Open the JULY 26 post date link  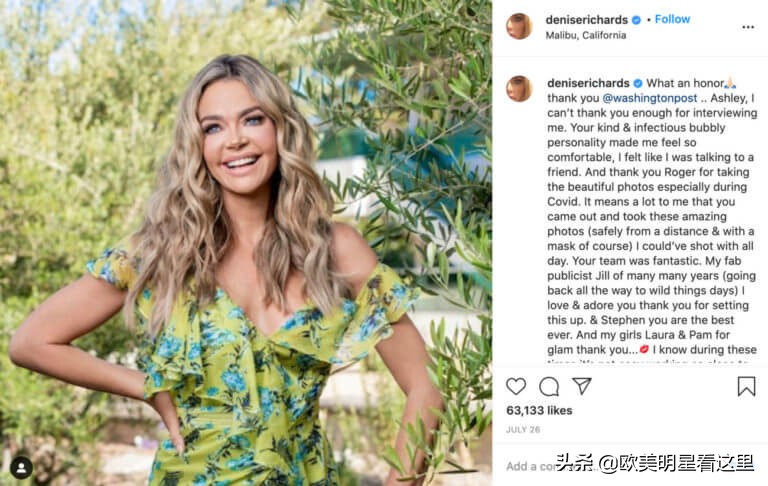pyautogui.click(x=523, y=430)
